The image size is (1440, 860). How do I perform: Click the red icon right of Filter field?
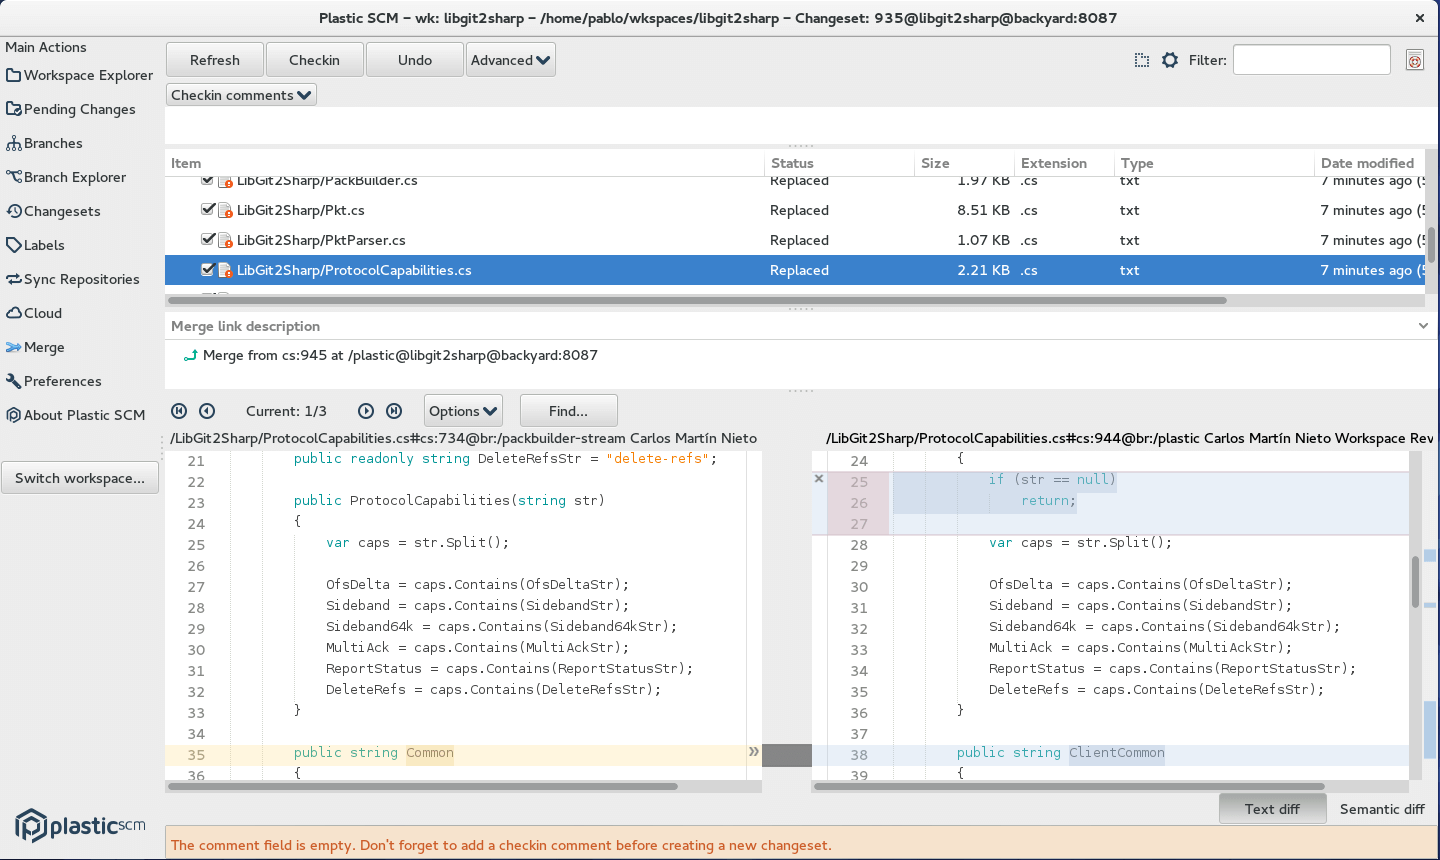tap(1415, 61)
